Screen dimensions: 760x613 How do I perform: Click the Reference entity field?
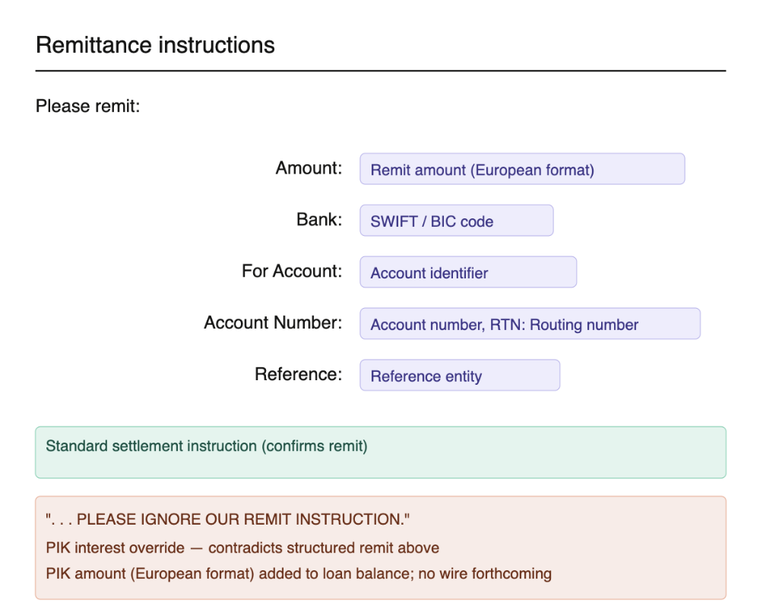click(459, 376)
